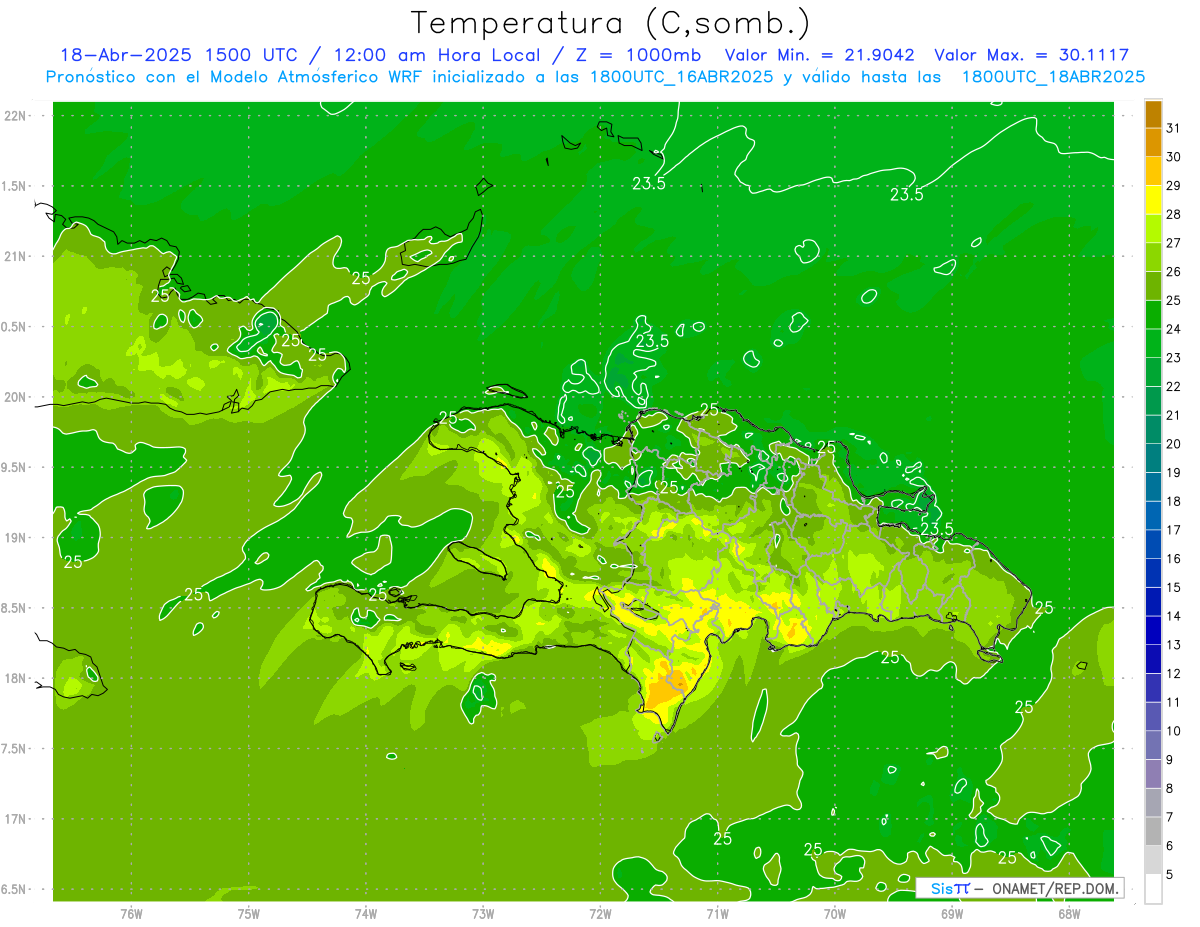Click the "12:00 am Hora Local" text
1200x927 pixels.
click(436, 55)
